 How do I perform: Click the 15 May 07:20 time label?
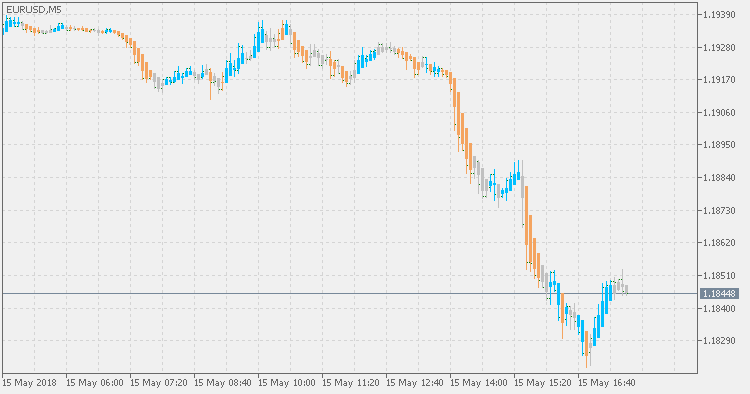(x=158, y=383)
